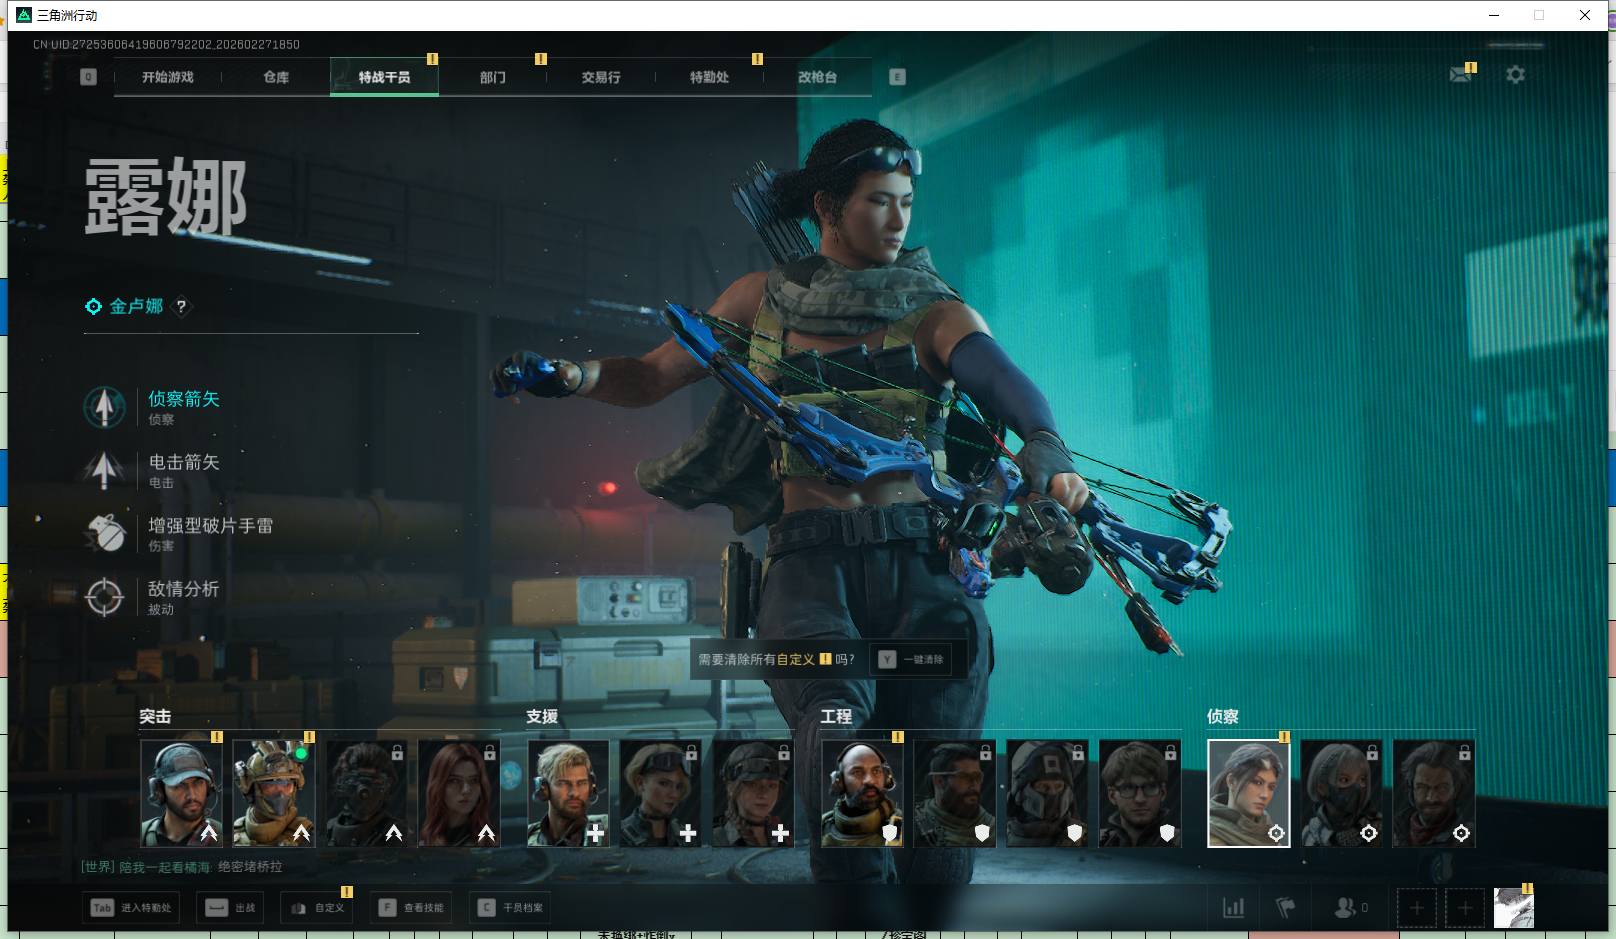Screen dimensions: 1616x939
Task: Click the first empty teammate slot plus
Action: point(1416,907)
